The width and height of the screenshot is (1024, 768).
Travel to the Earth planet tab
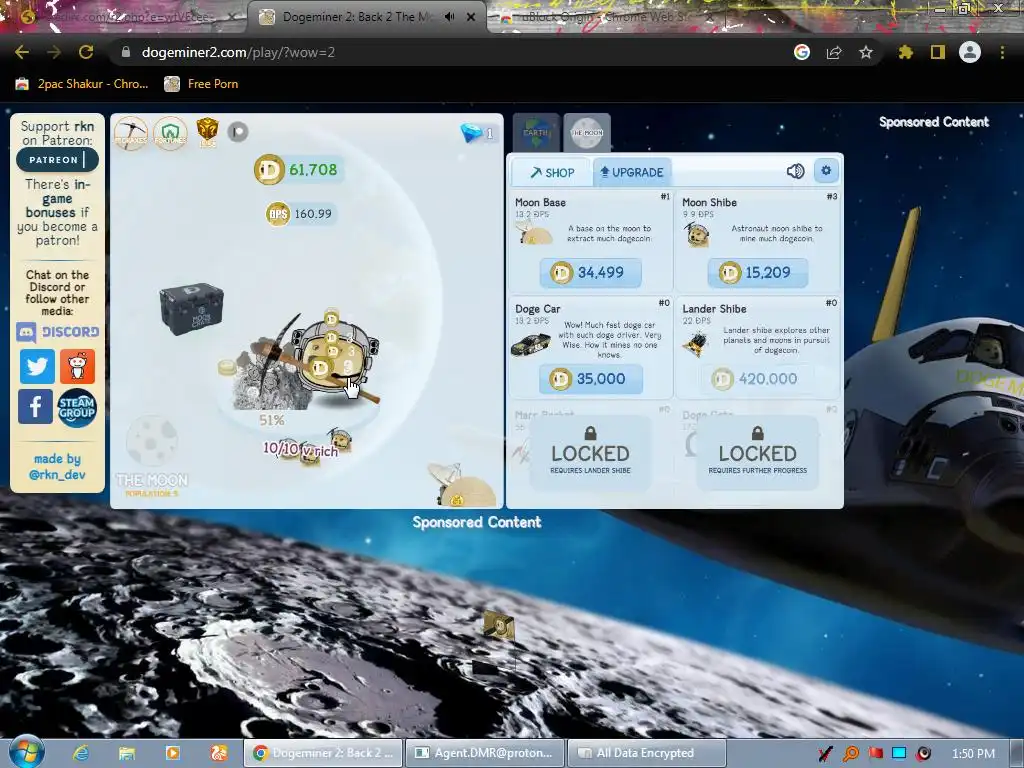[x=536, y=133]
